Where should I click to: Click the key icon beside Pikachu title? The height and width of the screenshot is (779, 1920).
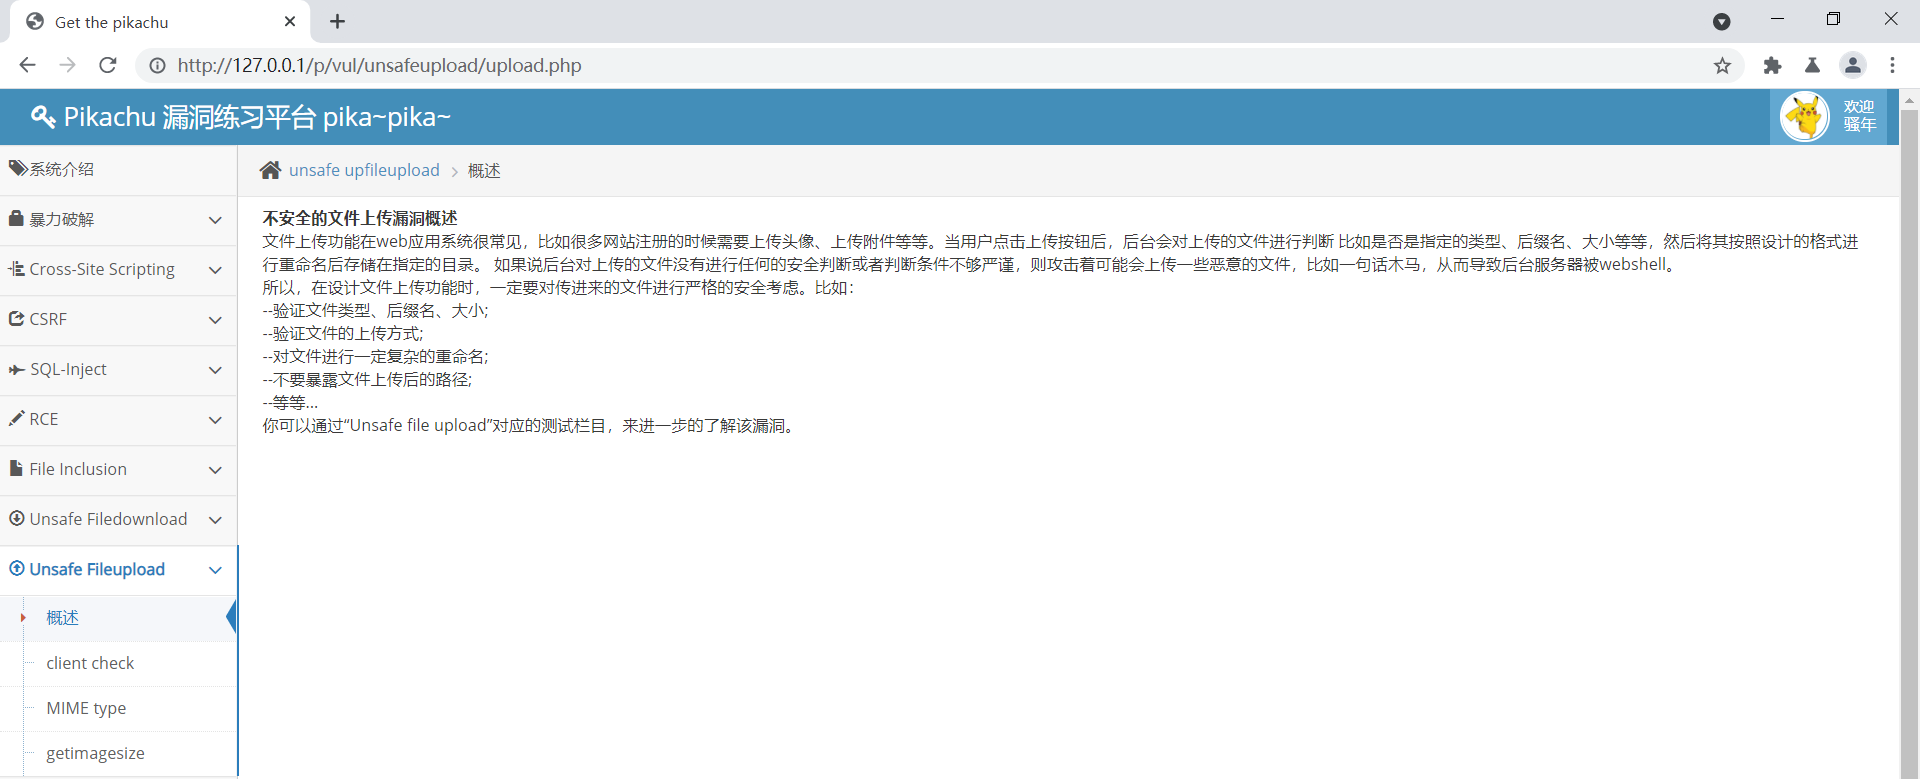(43, 117)
